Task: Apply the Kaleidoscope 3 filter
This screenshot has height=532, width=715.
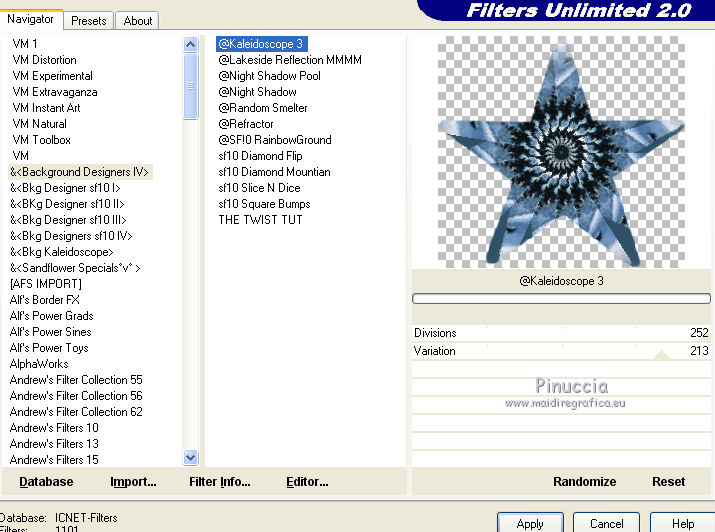Action: tap(530, 523)
